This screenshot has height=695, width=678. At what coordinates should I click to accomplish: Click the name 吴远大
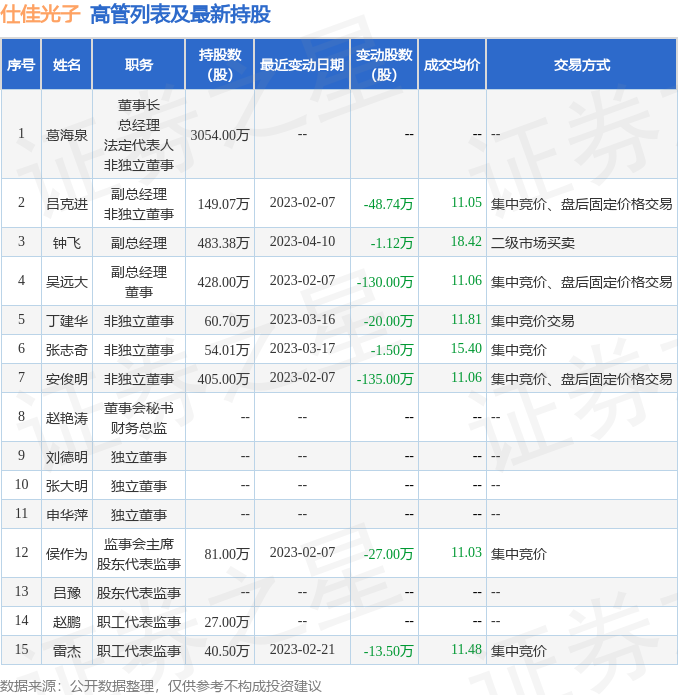click(66, 282)
